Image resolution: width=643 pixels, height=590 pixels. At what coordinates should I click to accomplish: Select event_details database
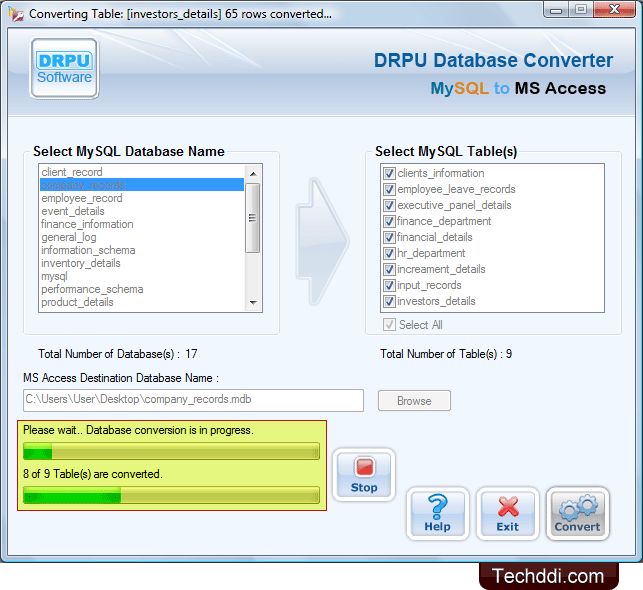click(142, 211)
